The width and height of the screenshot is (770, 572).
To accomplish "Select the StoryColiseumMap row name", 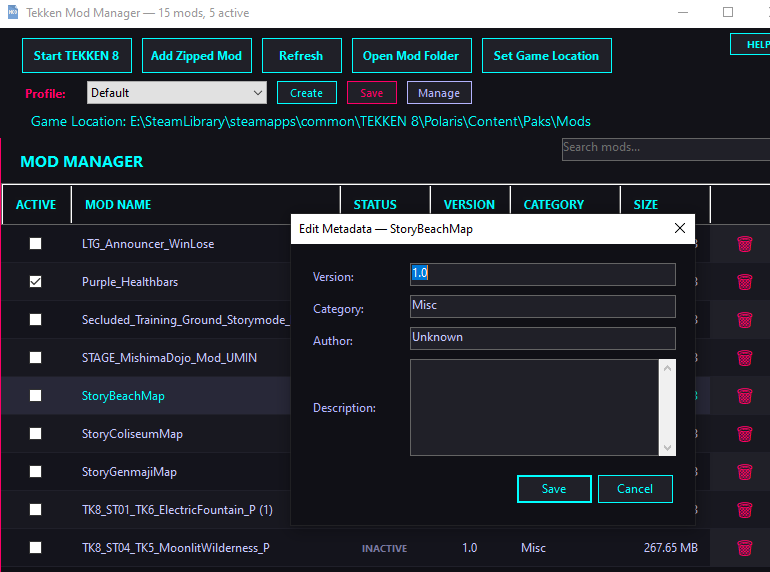I will 132,434.
